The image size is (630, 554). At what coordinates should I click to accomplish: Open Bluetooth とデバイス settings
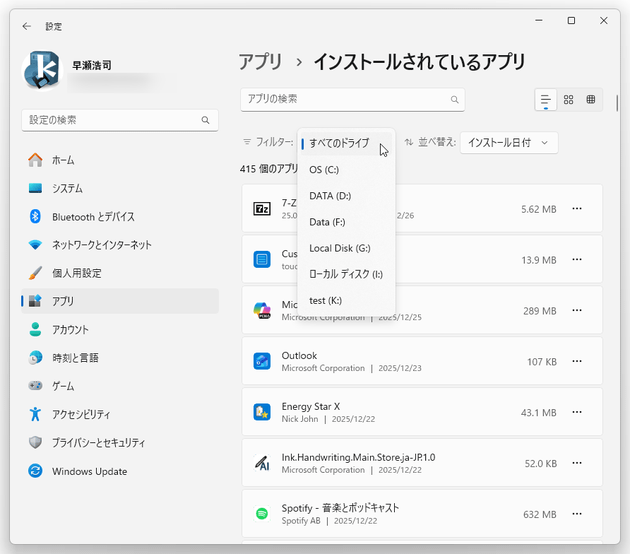tap(120, 217)
